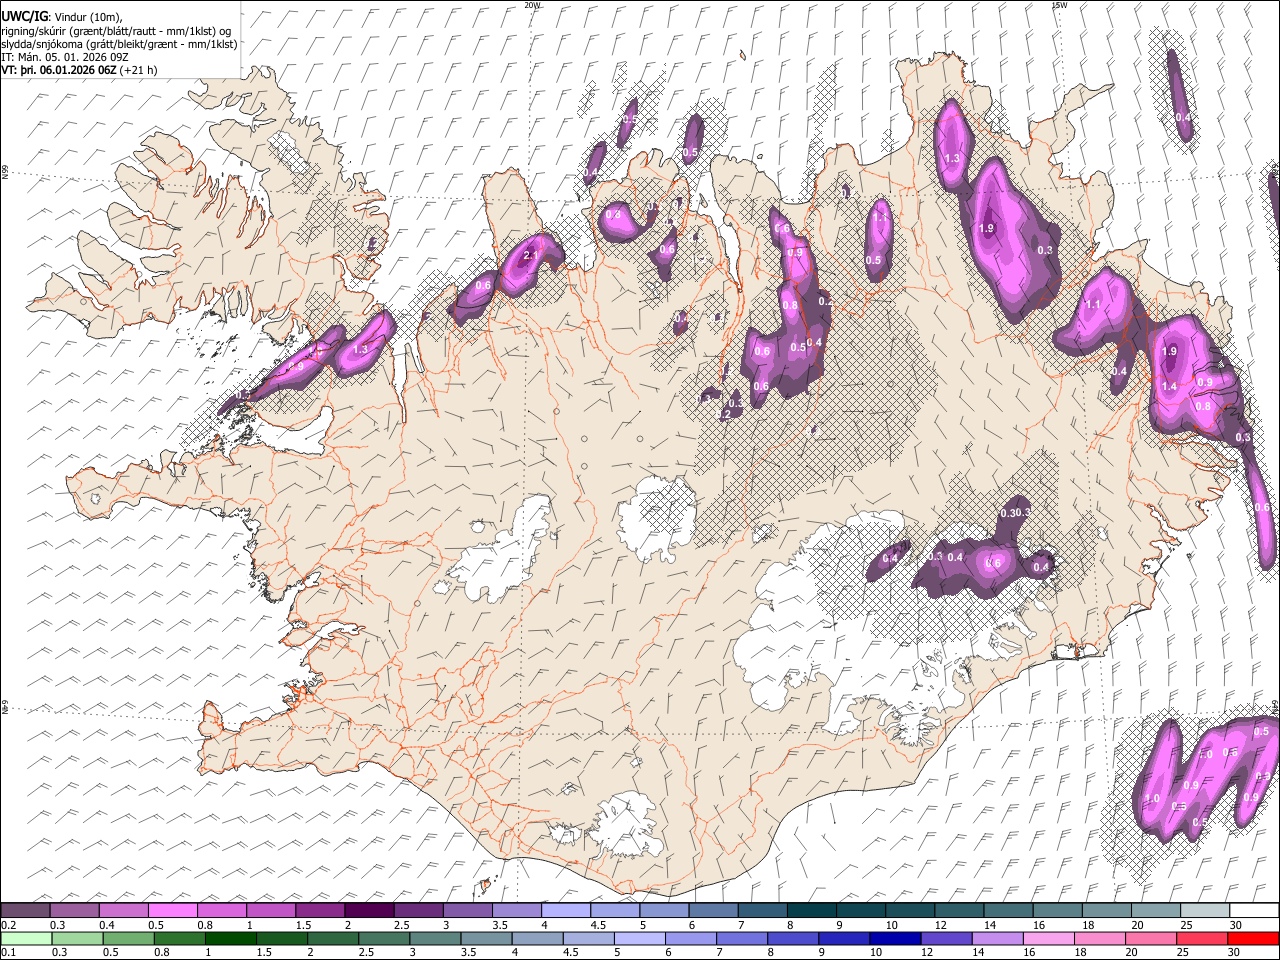The width and height of the screenshot is (1280, 960).
Task: Click the bold UWC/IG title text
Action: [24, 15]
